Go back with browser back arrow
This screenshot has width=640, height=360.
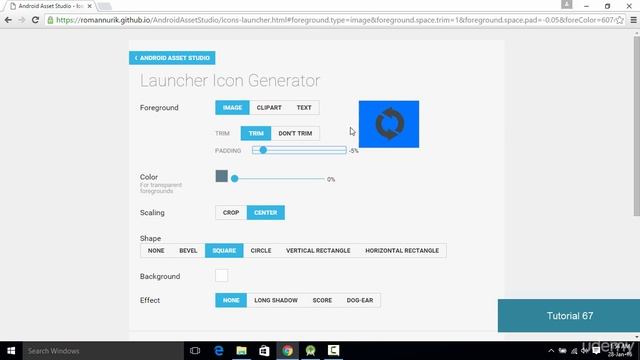tap(8, 20)
